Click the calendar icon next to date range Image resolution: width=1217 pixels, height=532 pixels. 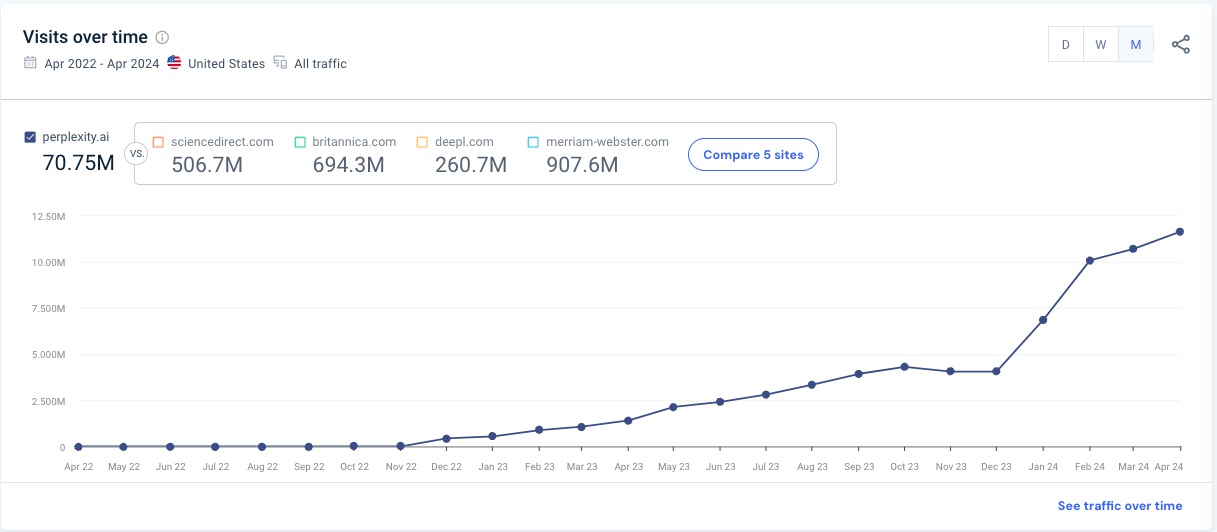[30, 63]
